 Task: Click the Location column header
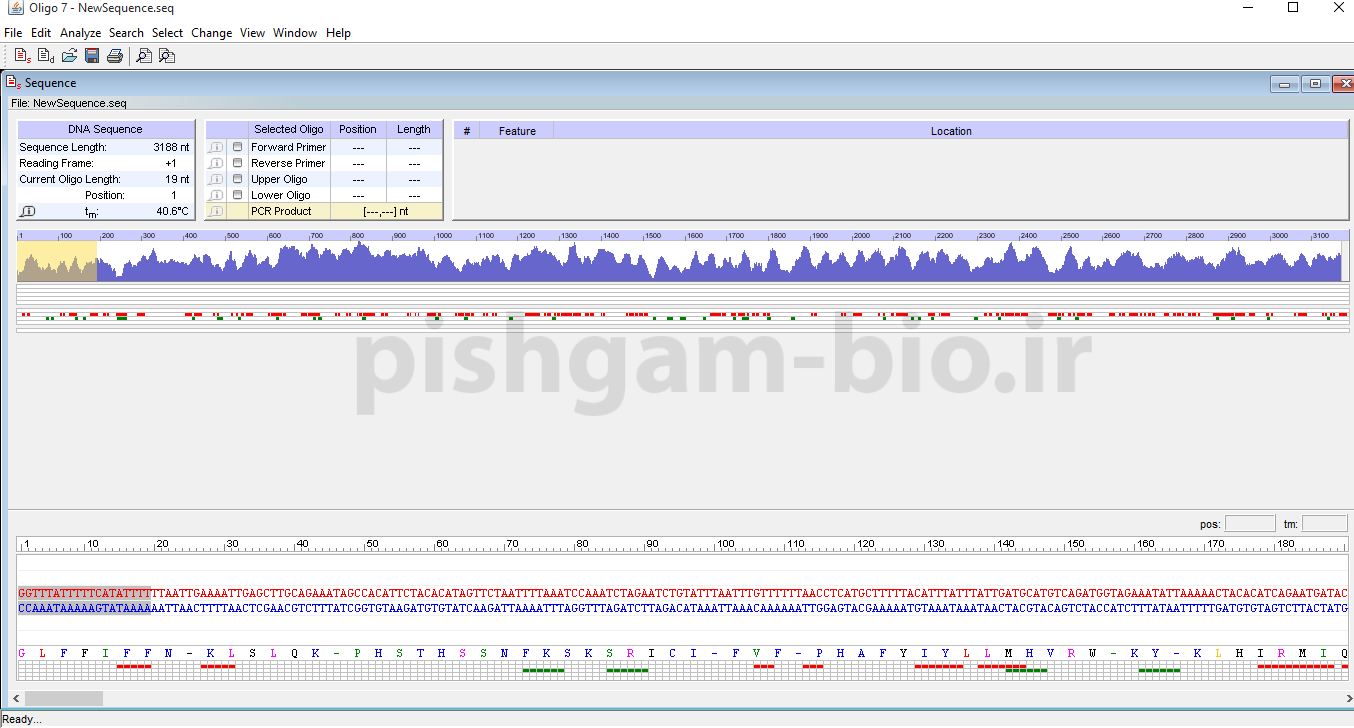pos(950,131)
